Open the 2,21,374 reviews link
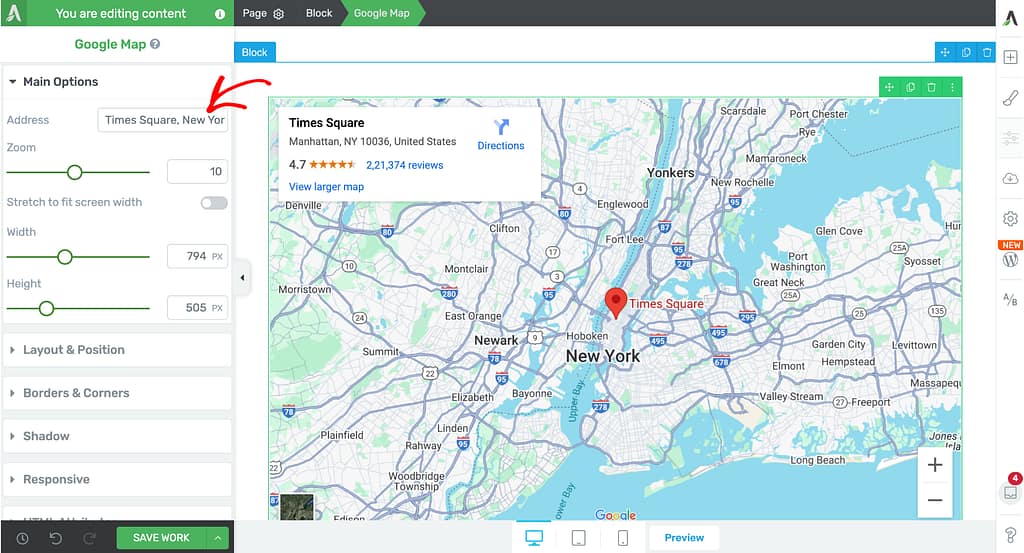This screenshot has height=553, width=1024. point(404,165)
